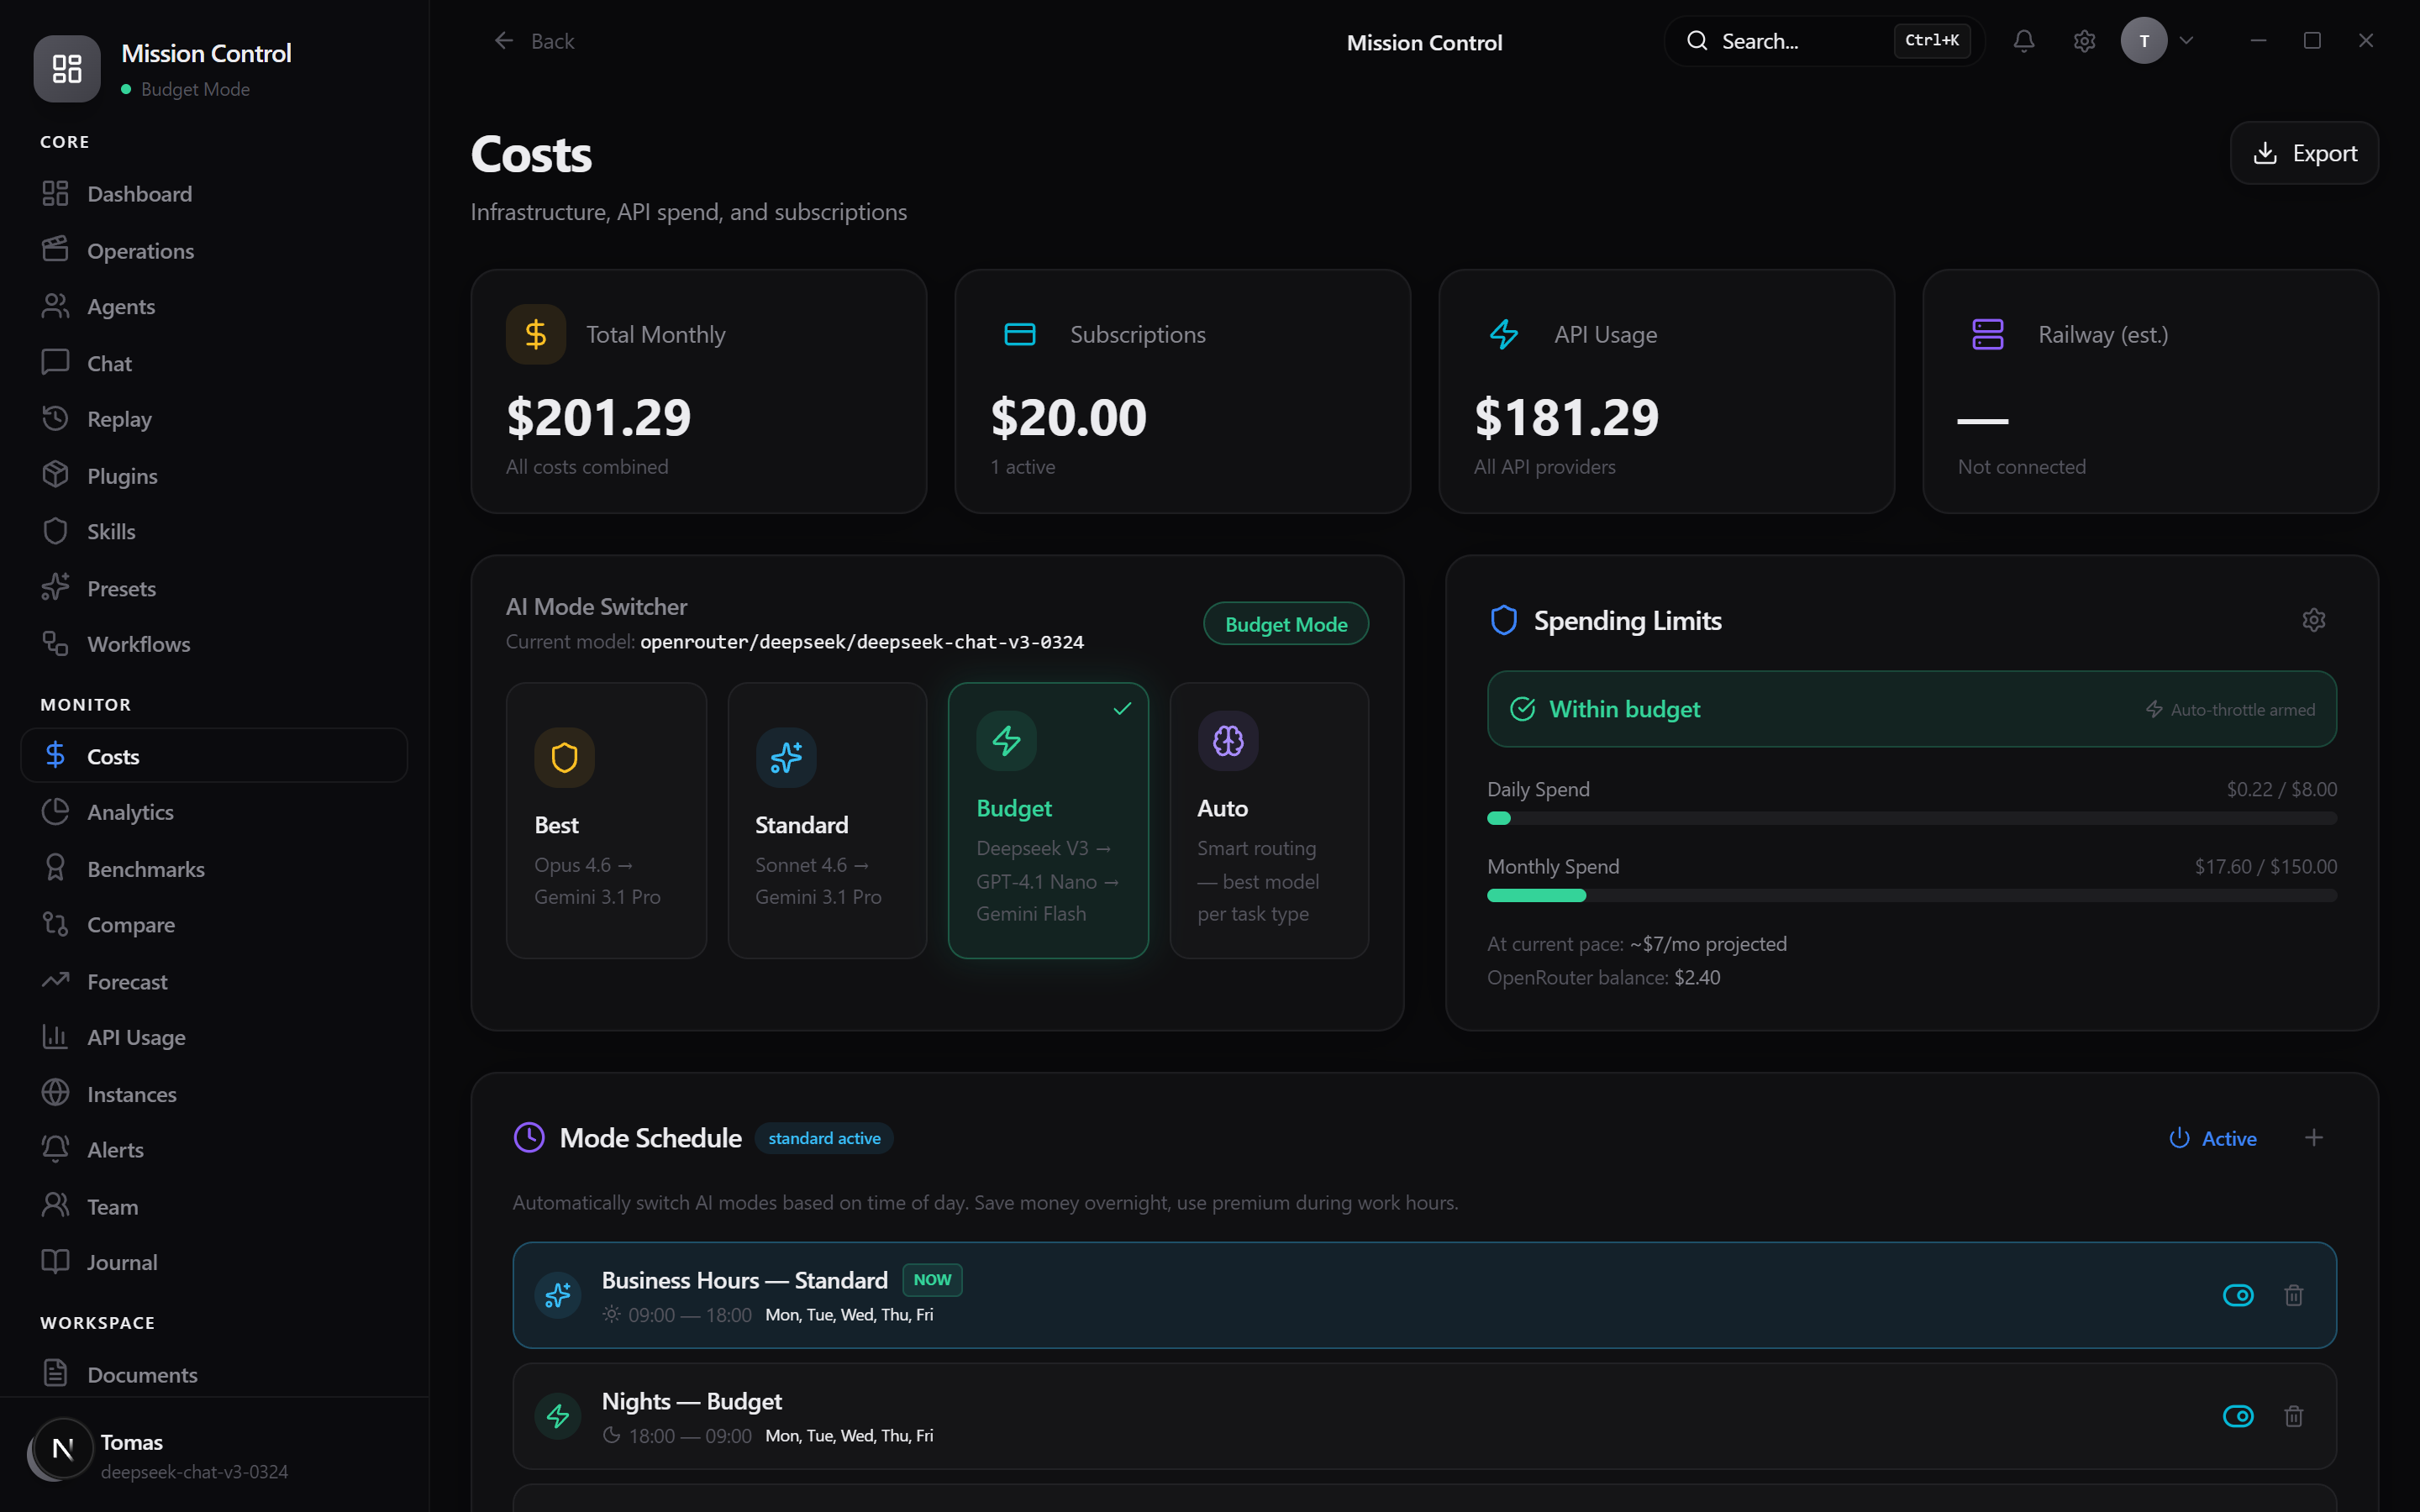Open the notifications bell
The image size is (2420, 1512).
pyautogui.click(x=2023, y=41)
